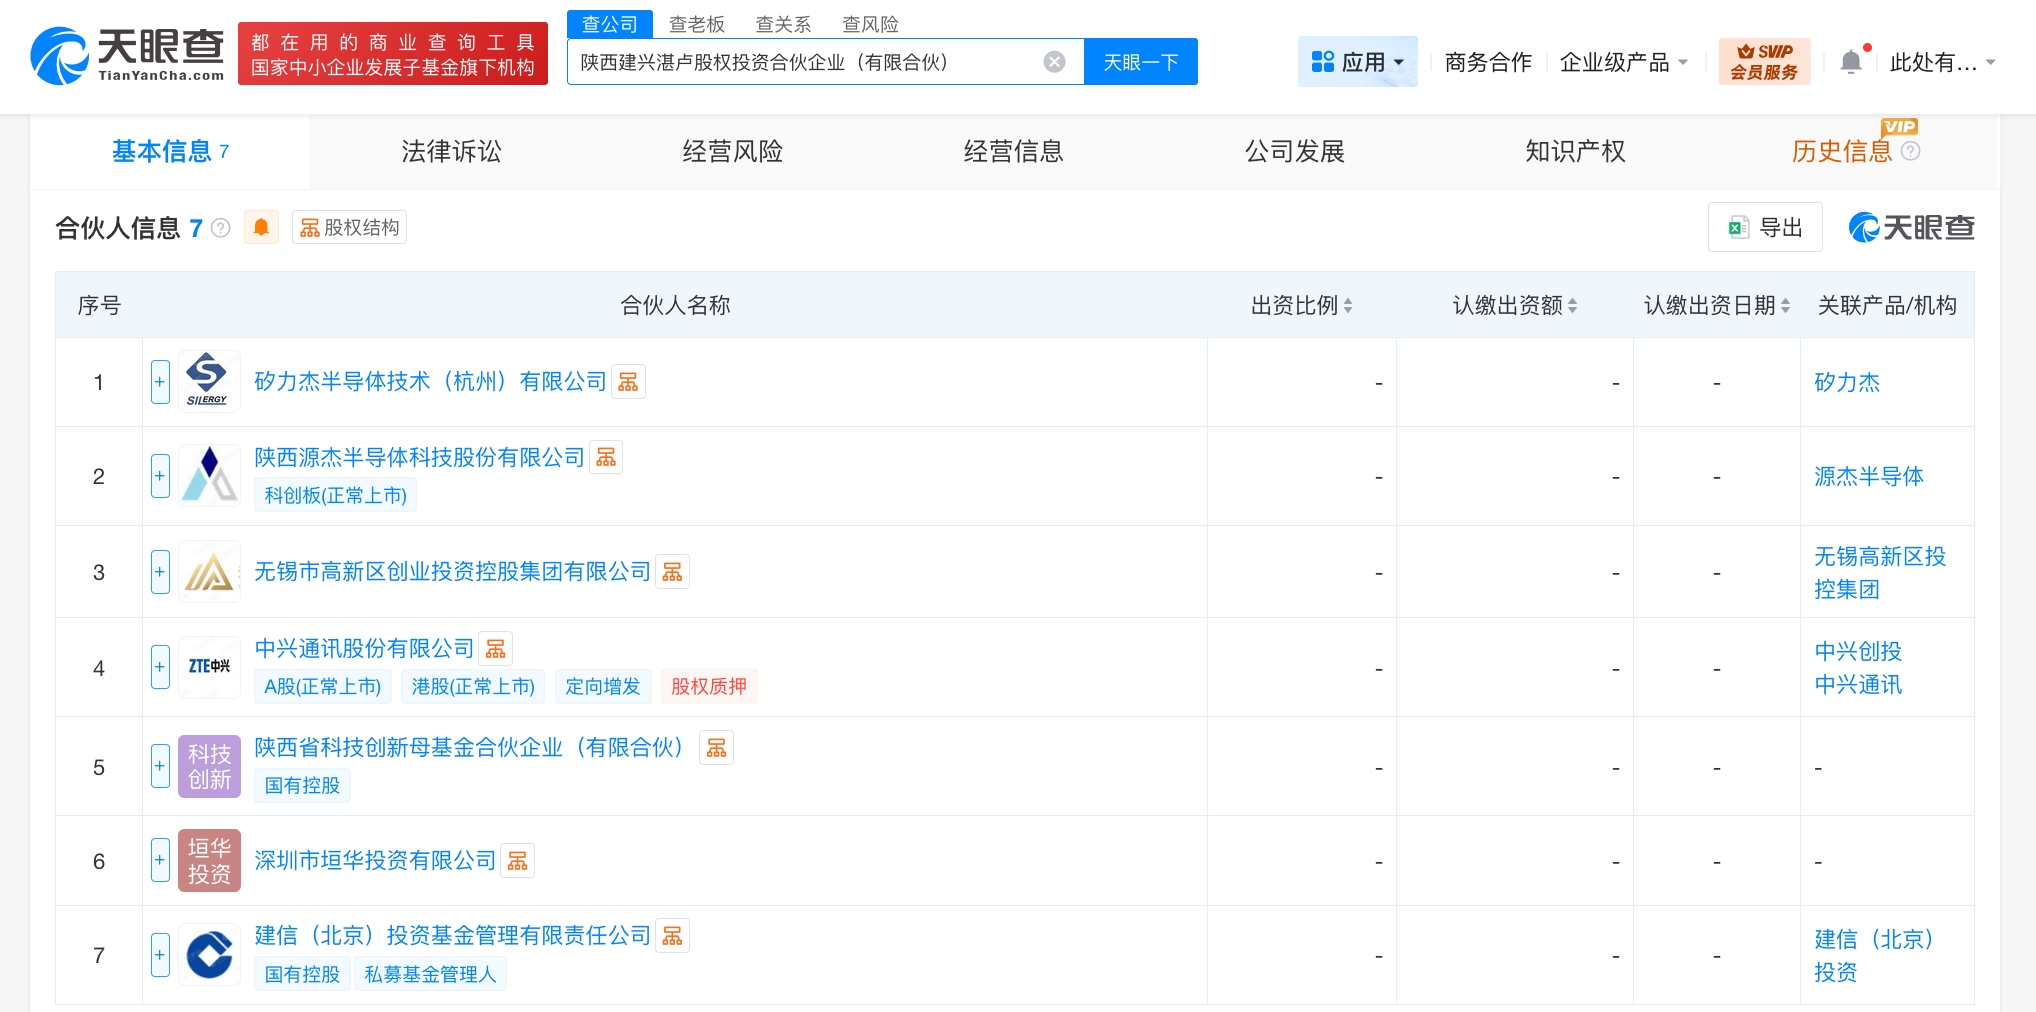
Task: Click the TianYanCha logo at top left
Action: 128,55
